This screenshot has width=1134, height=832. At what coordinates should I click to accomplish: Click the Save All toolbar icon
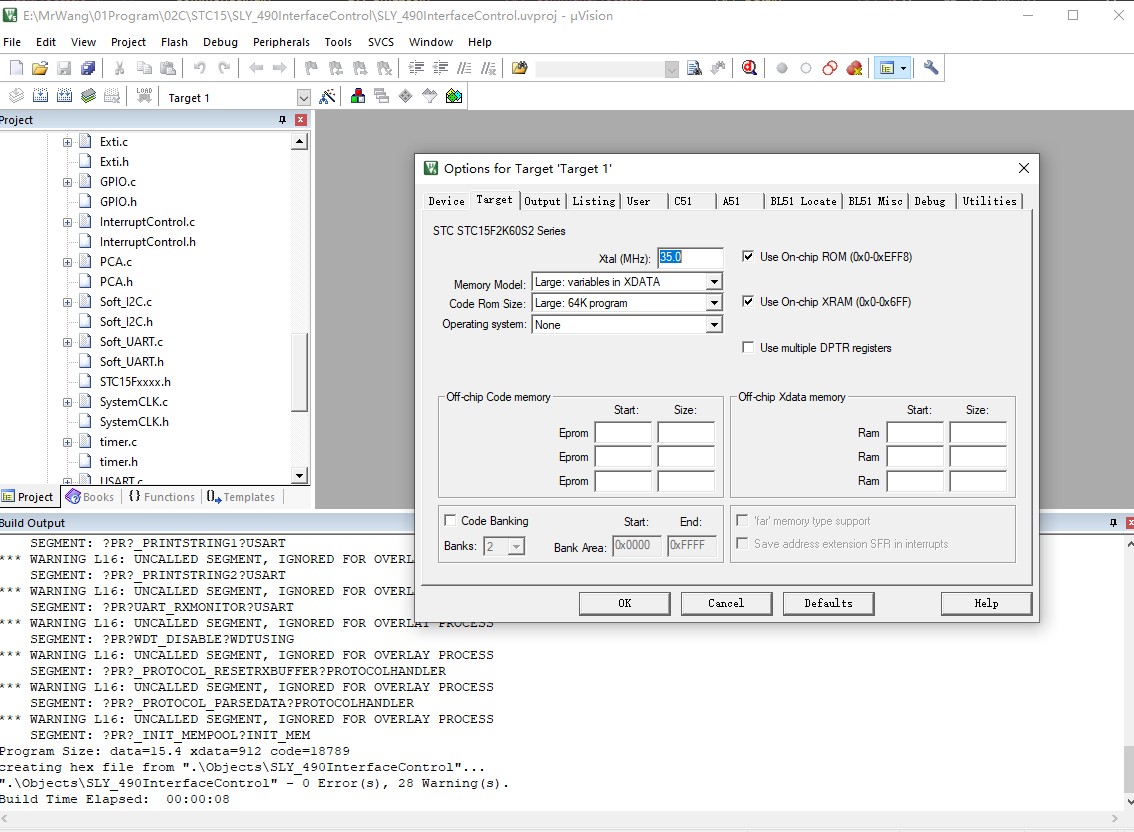88,68
